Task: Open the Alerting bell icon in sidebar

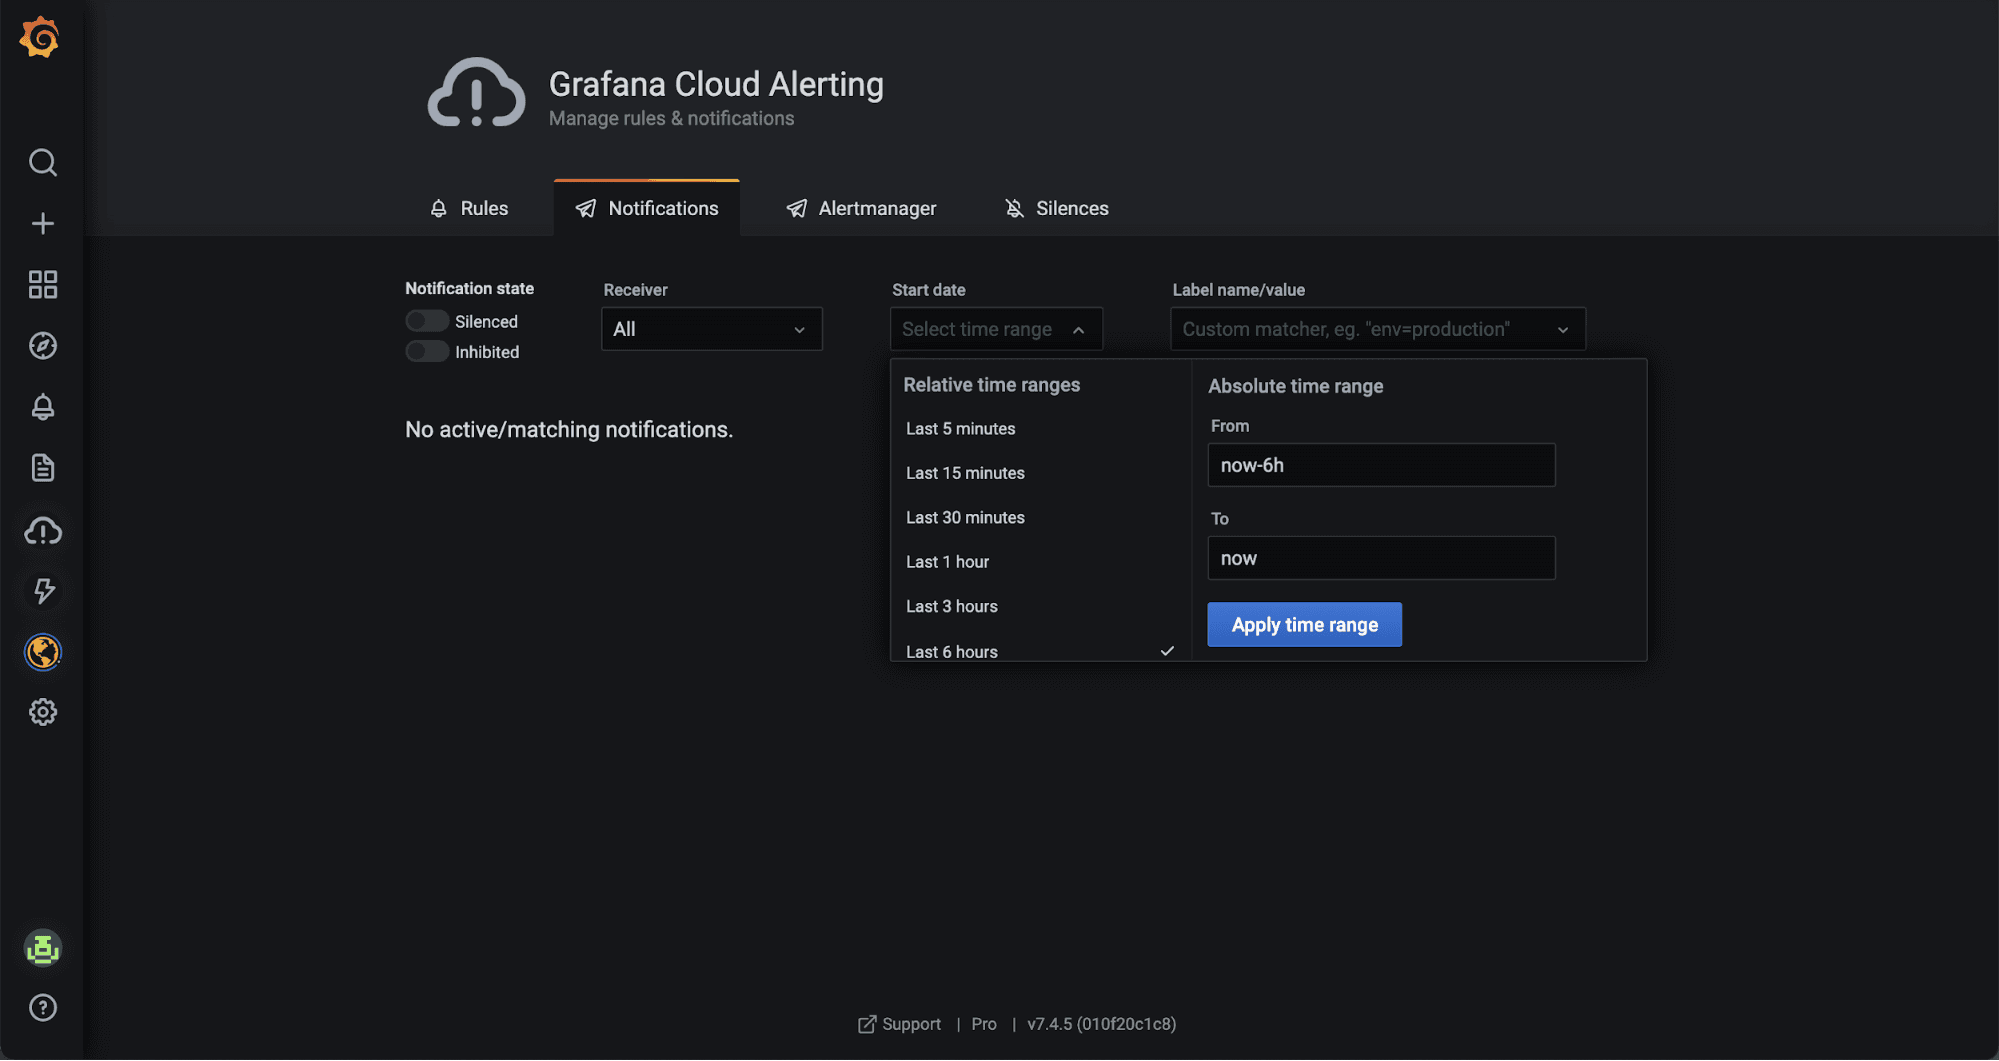Action: pyautogui.click(x=42, y=407)
